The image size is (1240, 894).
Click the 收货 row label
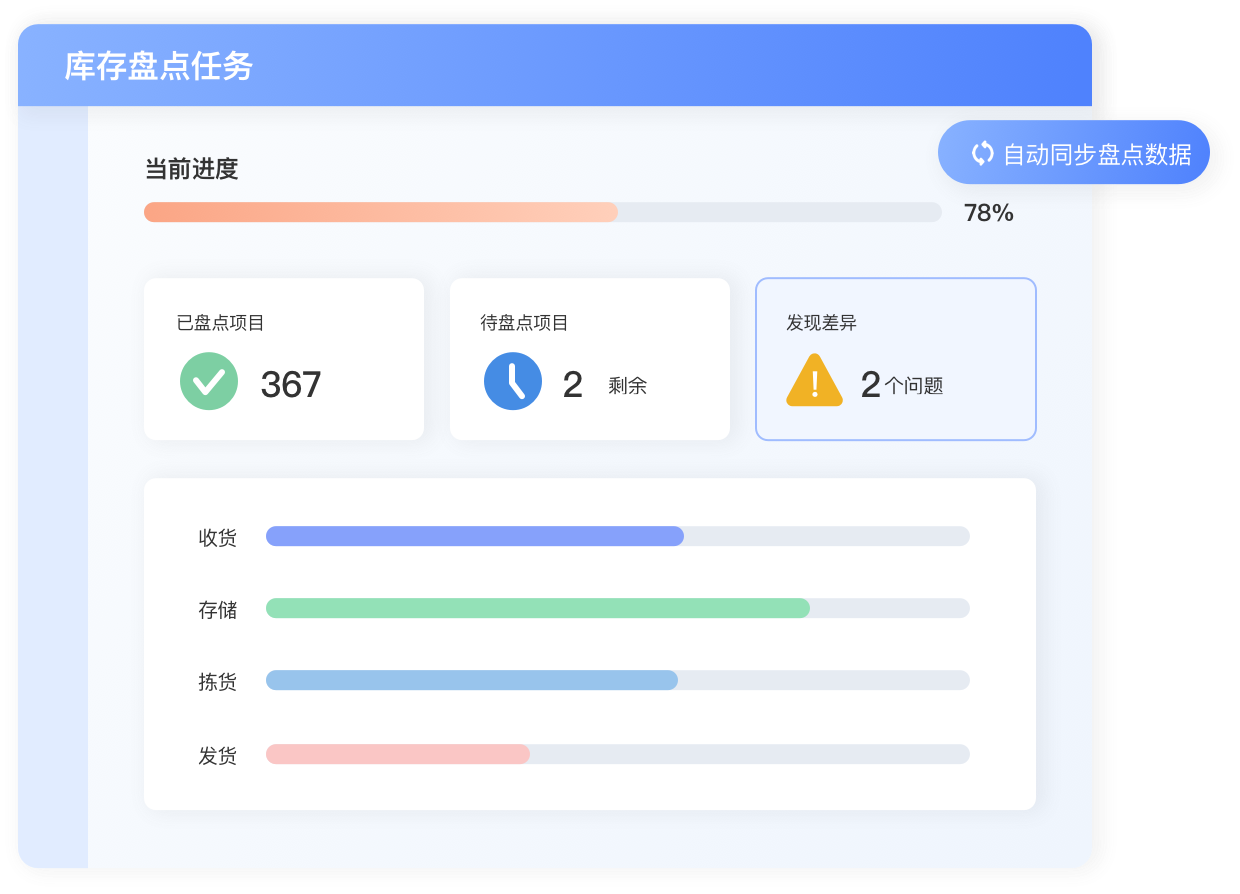click(x=218, y=538)
